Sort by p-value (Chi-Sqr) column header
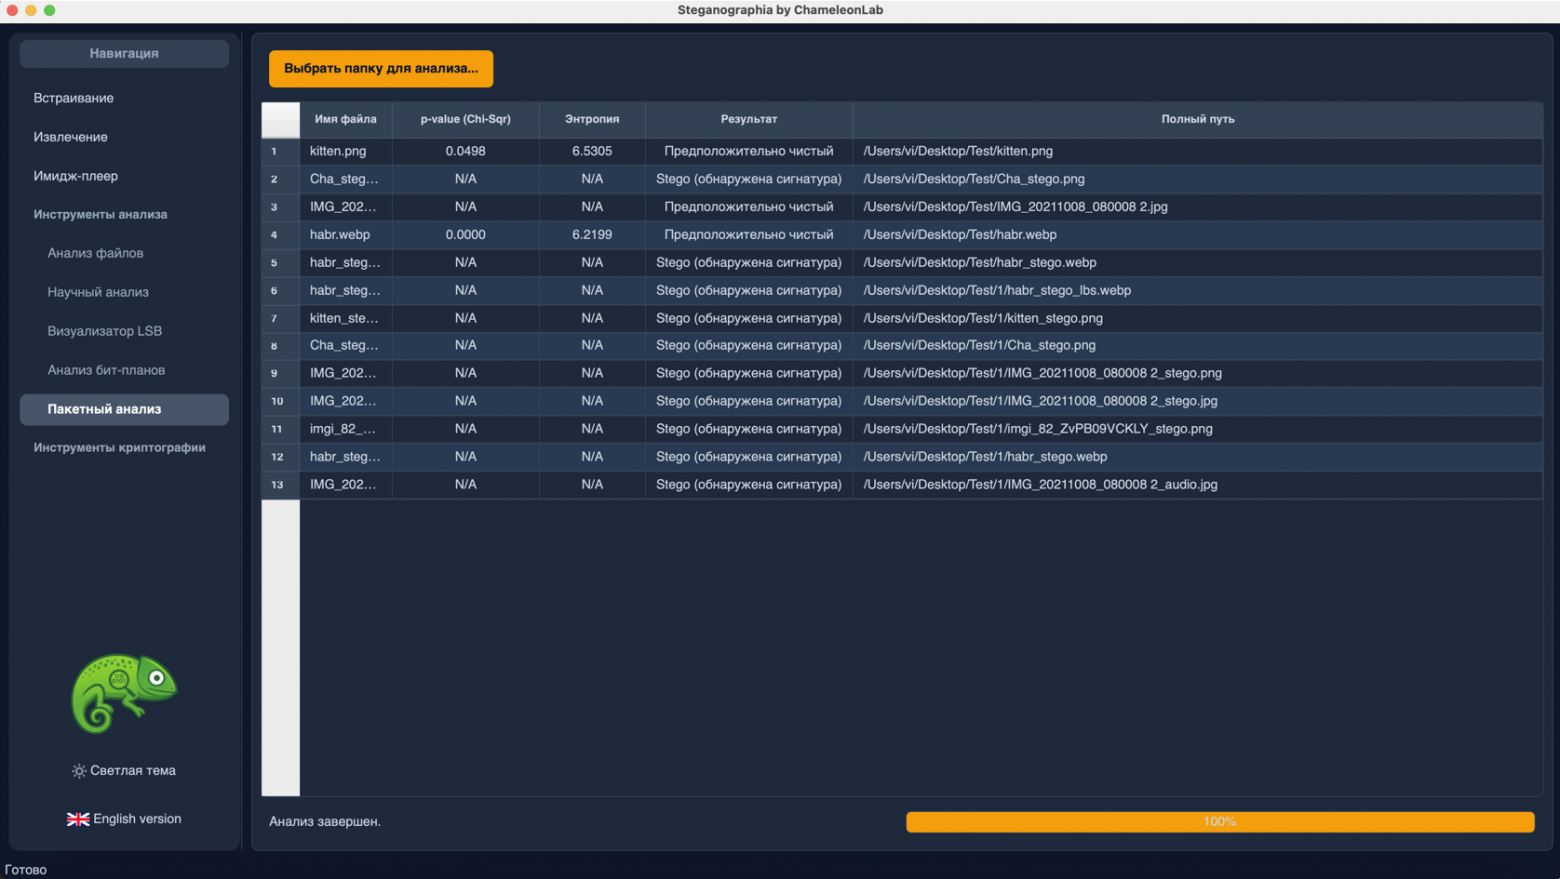Viewport: 1560px width, 879px height. click(x=465, y=119)
